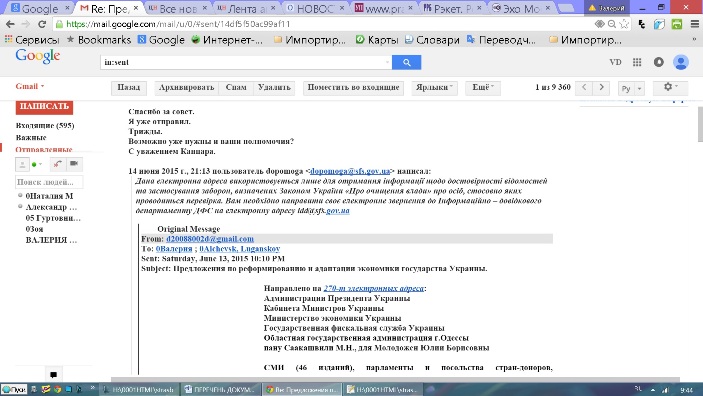The width and height of the screenshot is (703, 396).
Task: Click the green extension icon in Chrome toolbar
Action: click(x=677, y=24)
